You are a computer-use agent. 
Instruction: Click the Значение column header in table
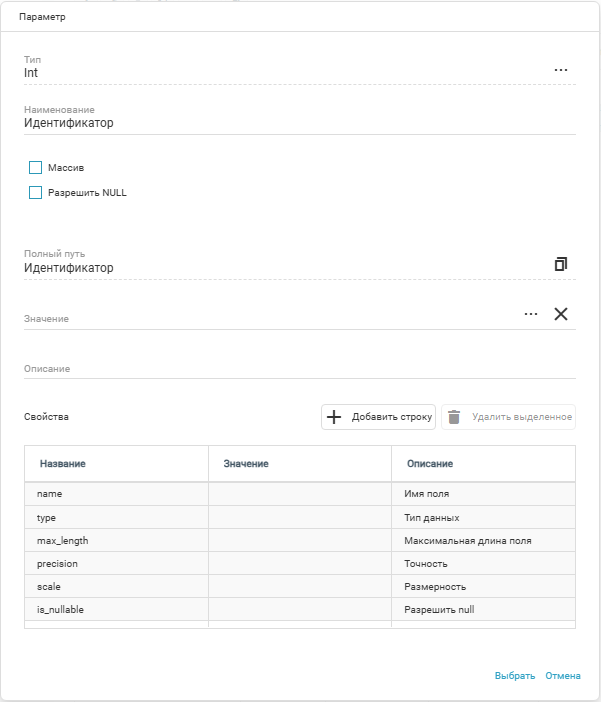click(246, 464)
